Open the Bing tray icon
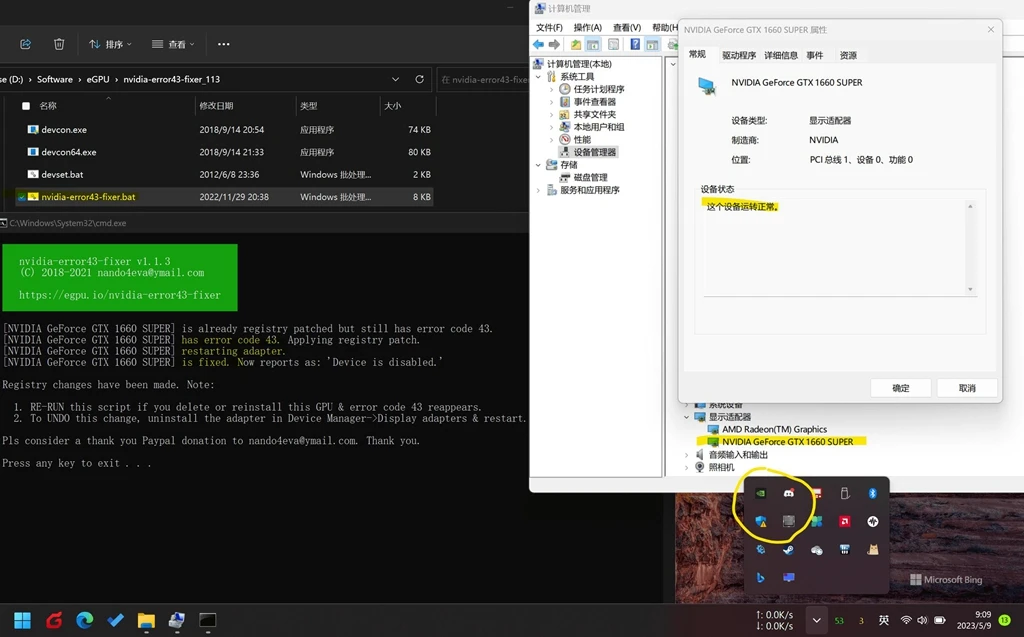Image resolution: width=1024 pixels, height=637 pixels. (x=761, y=578)
